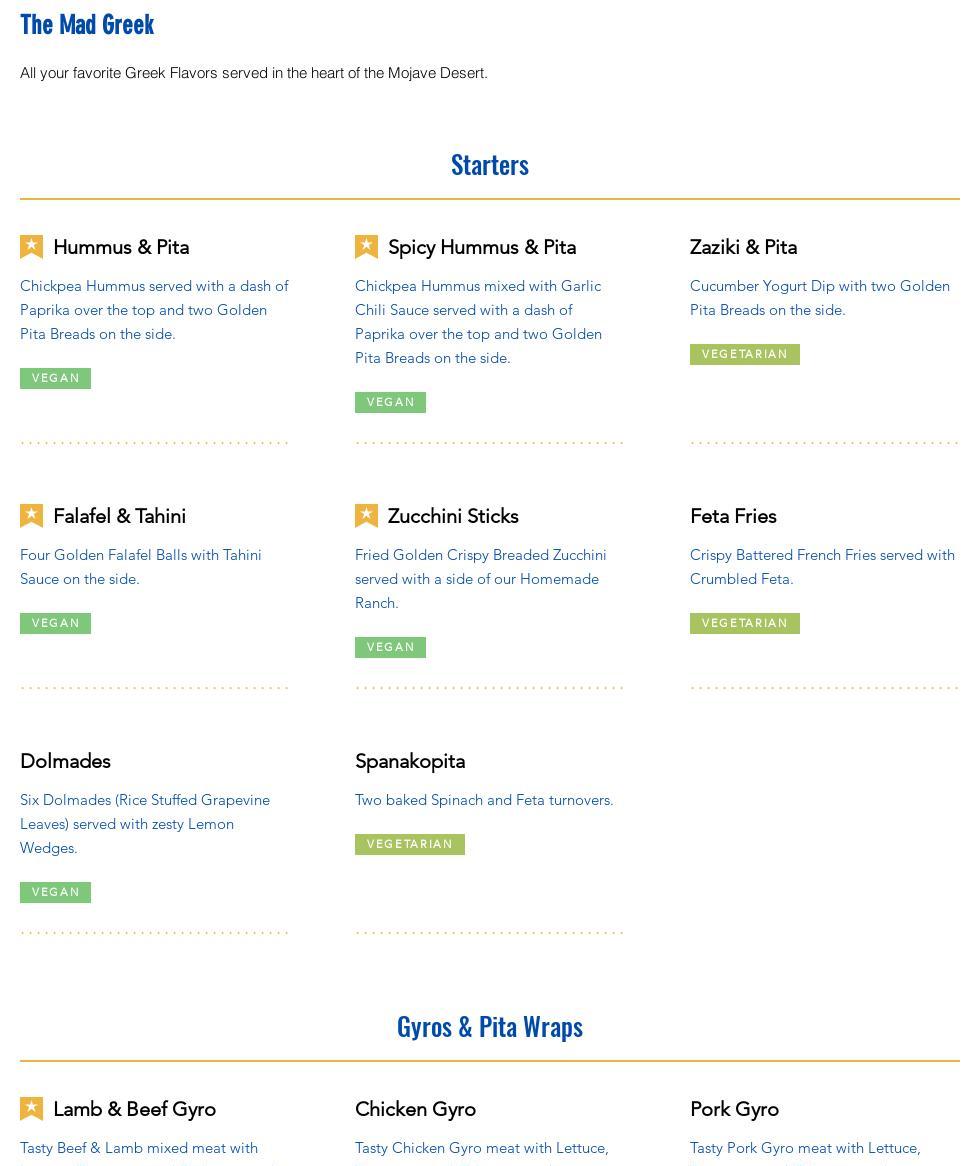Click the featured star icon beside Hummus & Pita
Viewport: 965px width, 1166px height.
31,247
